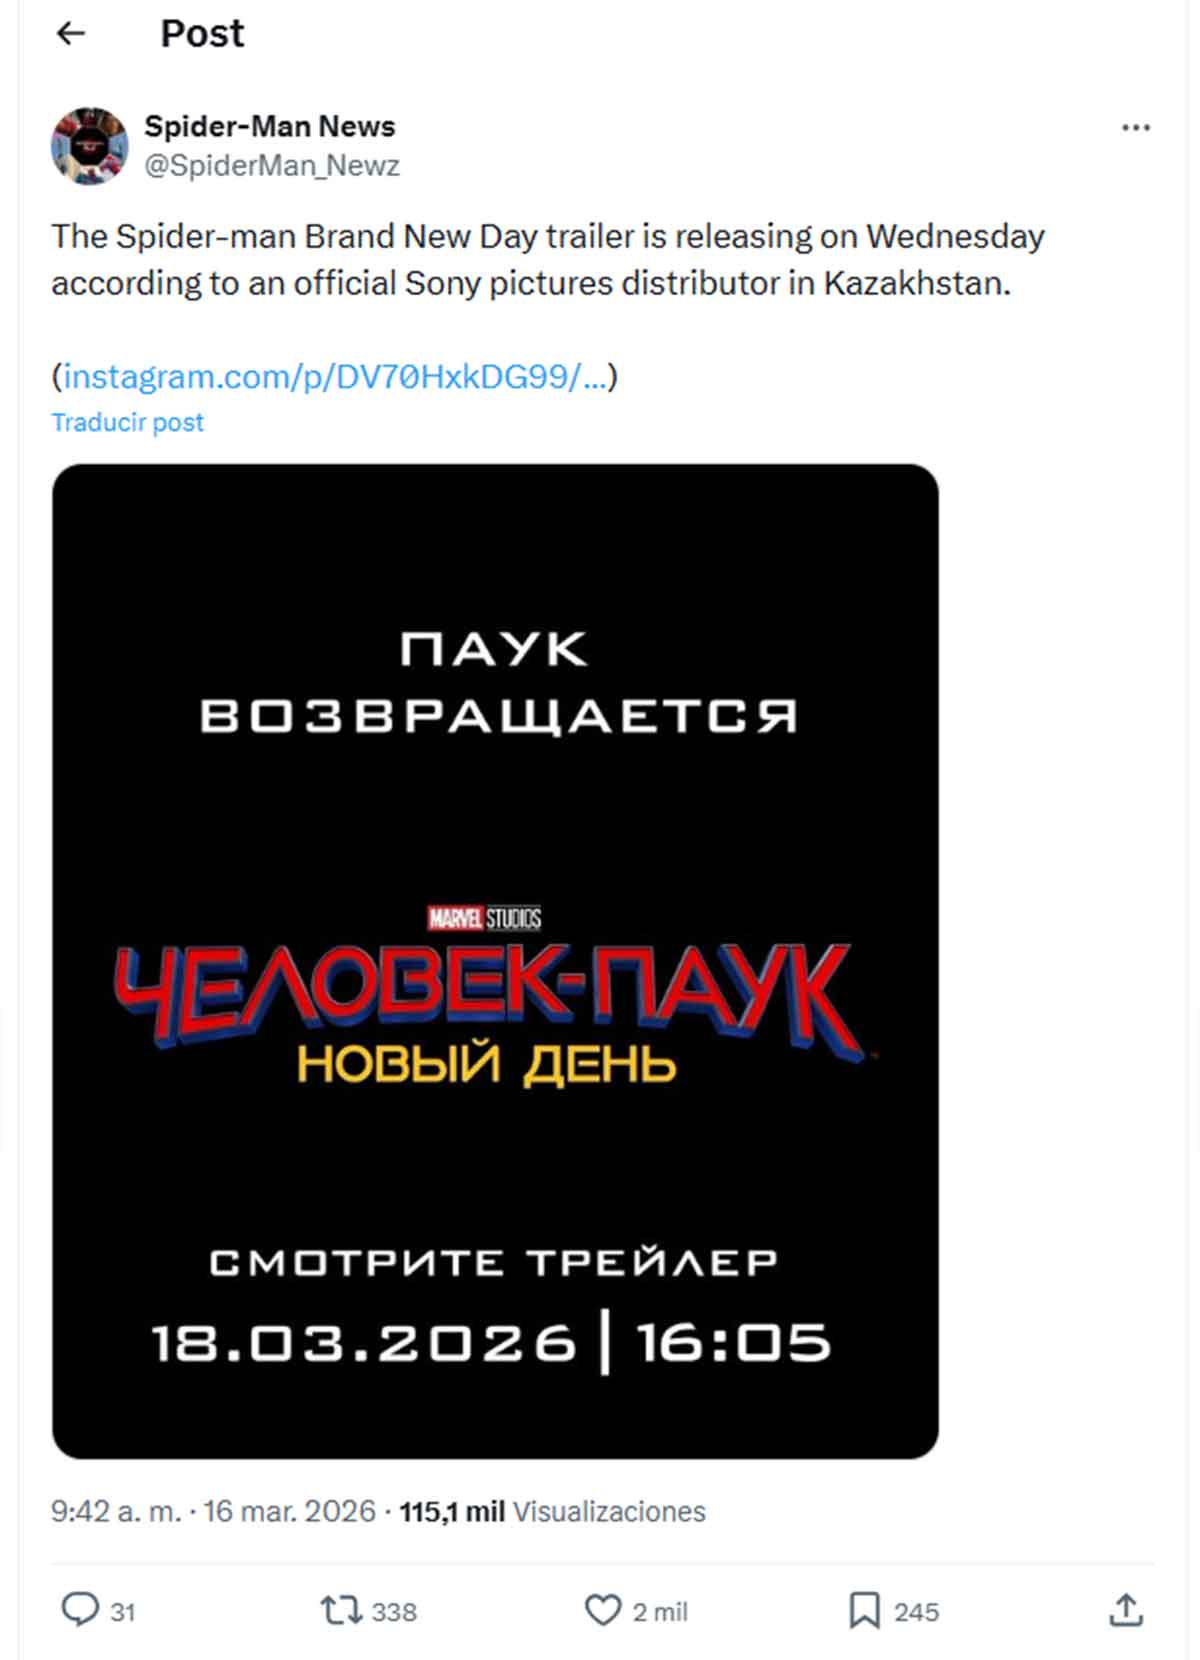Click the 31 replies count

pyautogui.click(x=124, y=1612)
